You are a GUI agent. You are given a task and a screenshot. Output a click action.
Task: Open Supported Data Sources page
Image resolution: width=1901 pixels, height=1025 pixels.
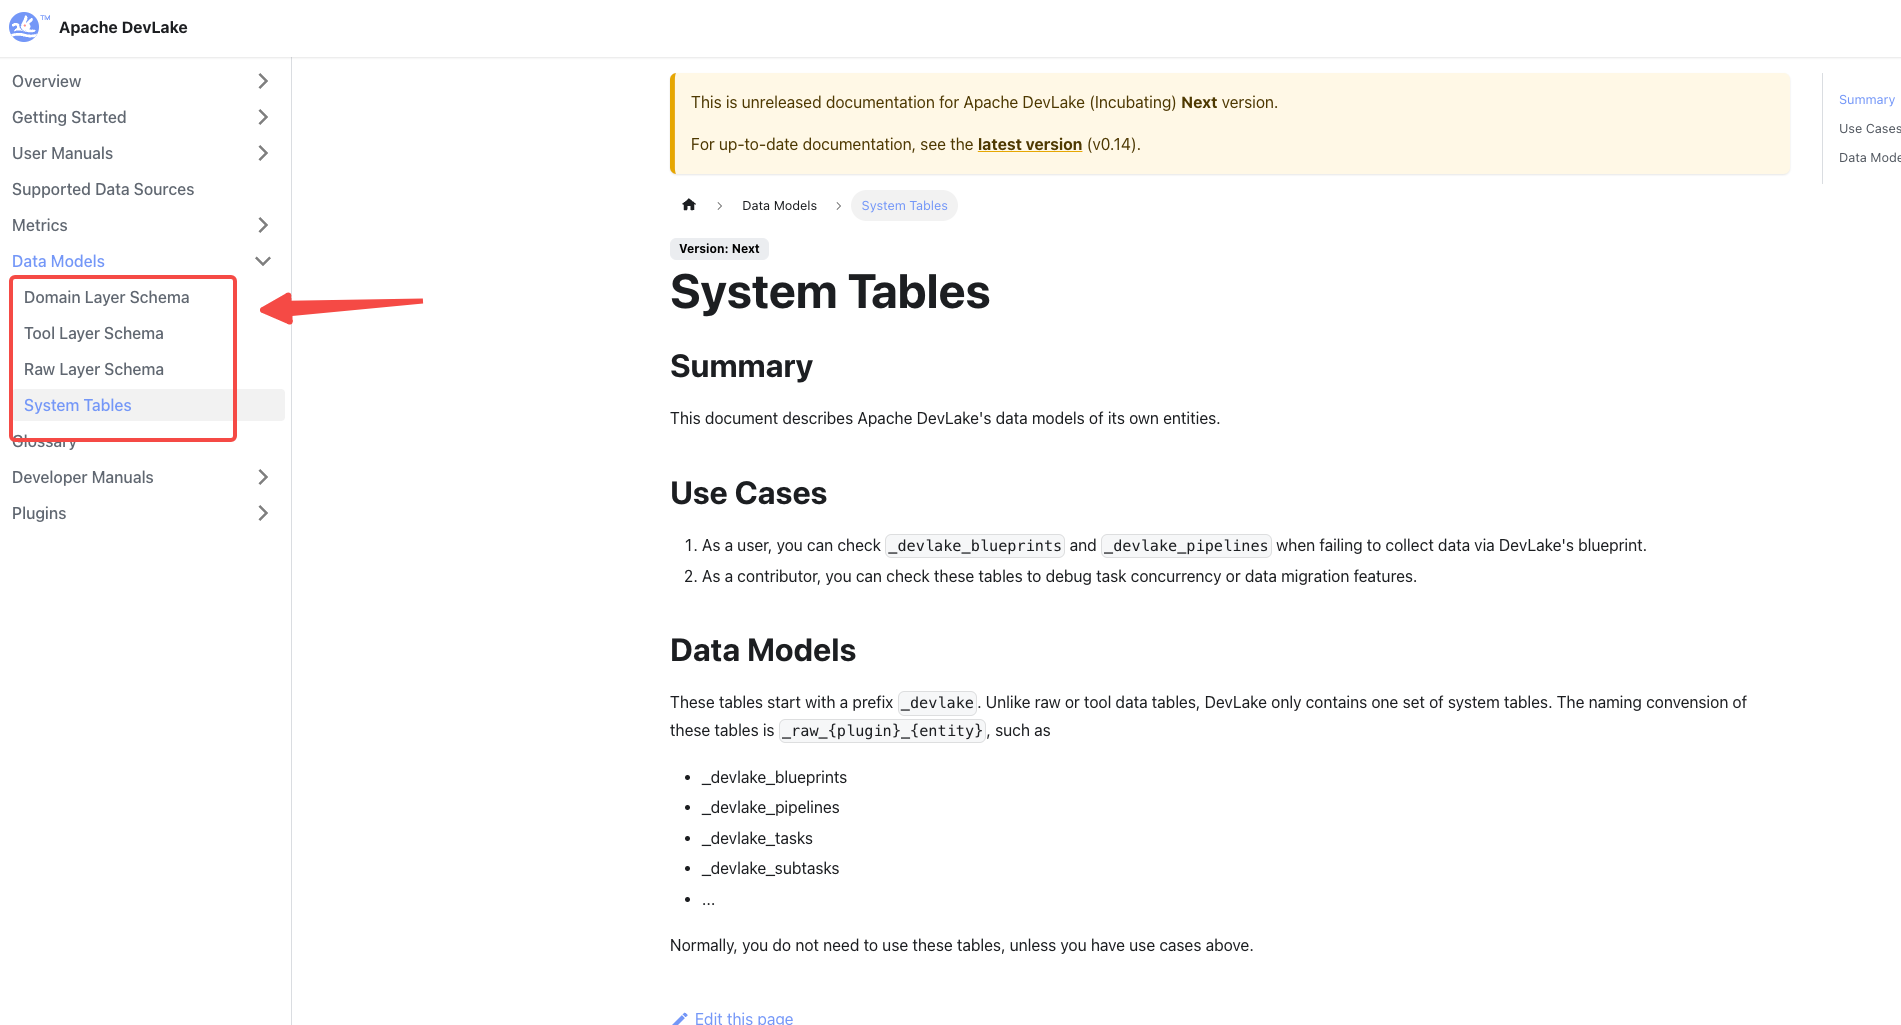[x=103, y=189]
